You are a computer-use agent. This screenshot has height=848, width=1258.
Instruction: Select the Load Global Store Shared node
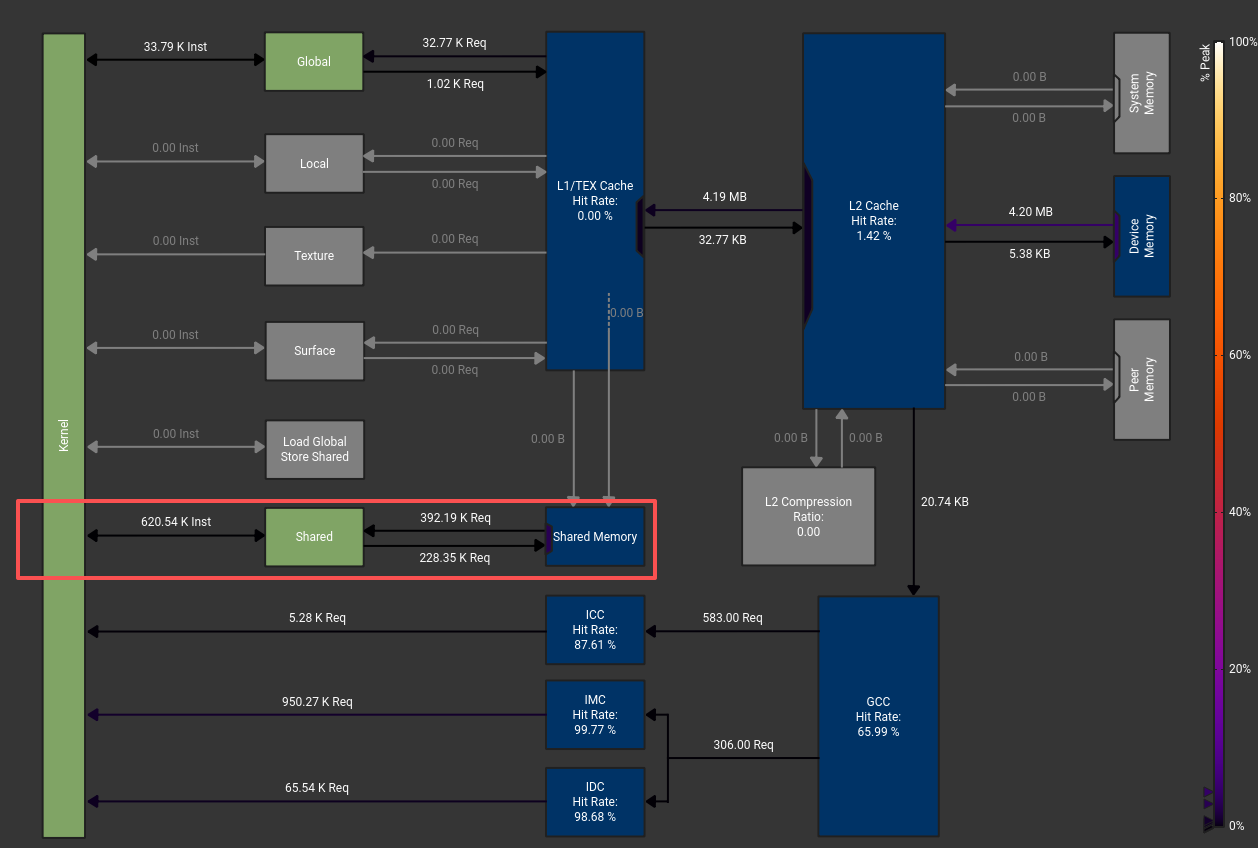314,449
